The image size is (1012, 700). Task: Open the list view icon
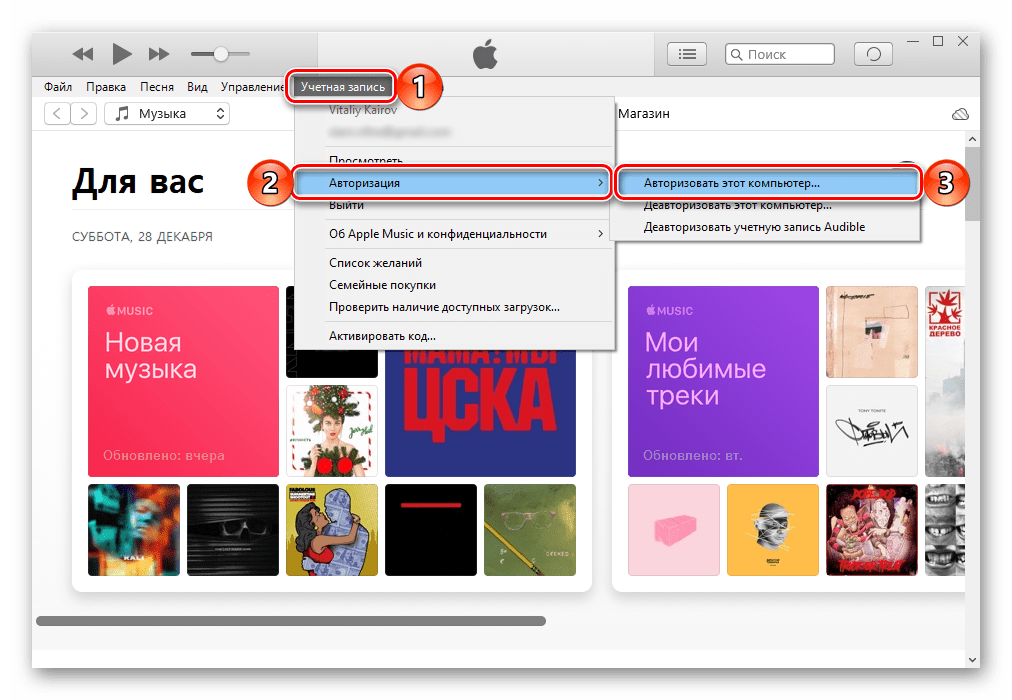(x=686, y=54)
